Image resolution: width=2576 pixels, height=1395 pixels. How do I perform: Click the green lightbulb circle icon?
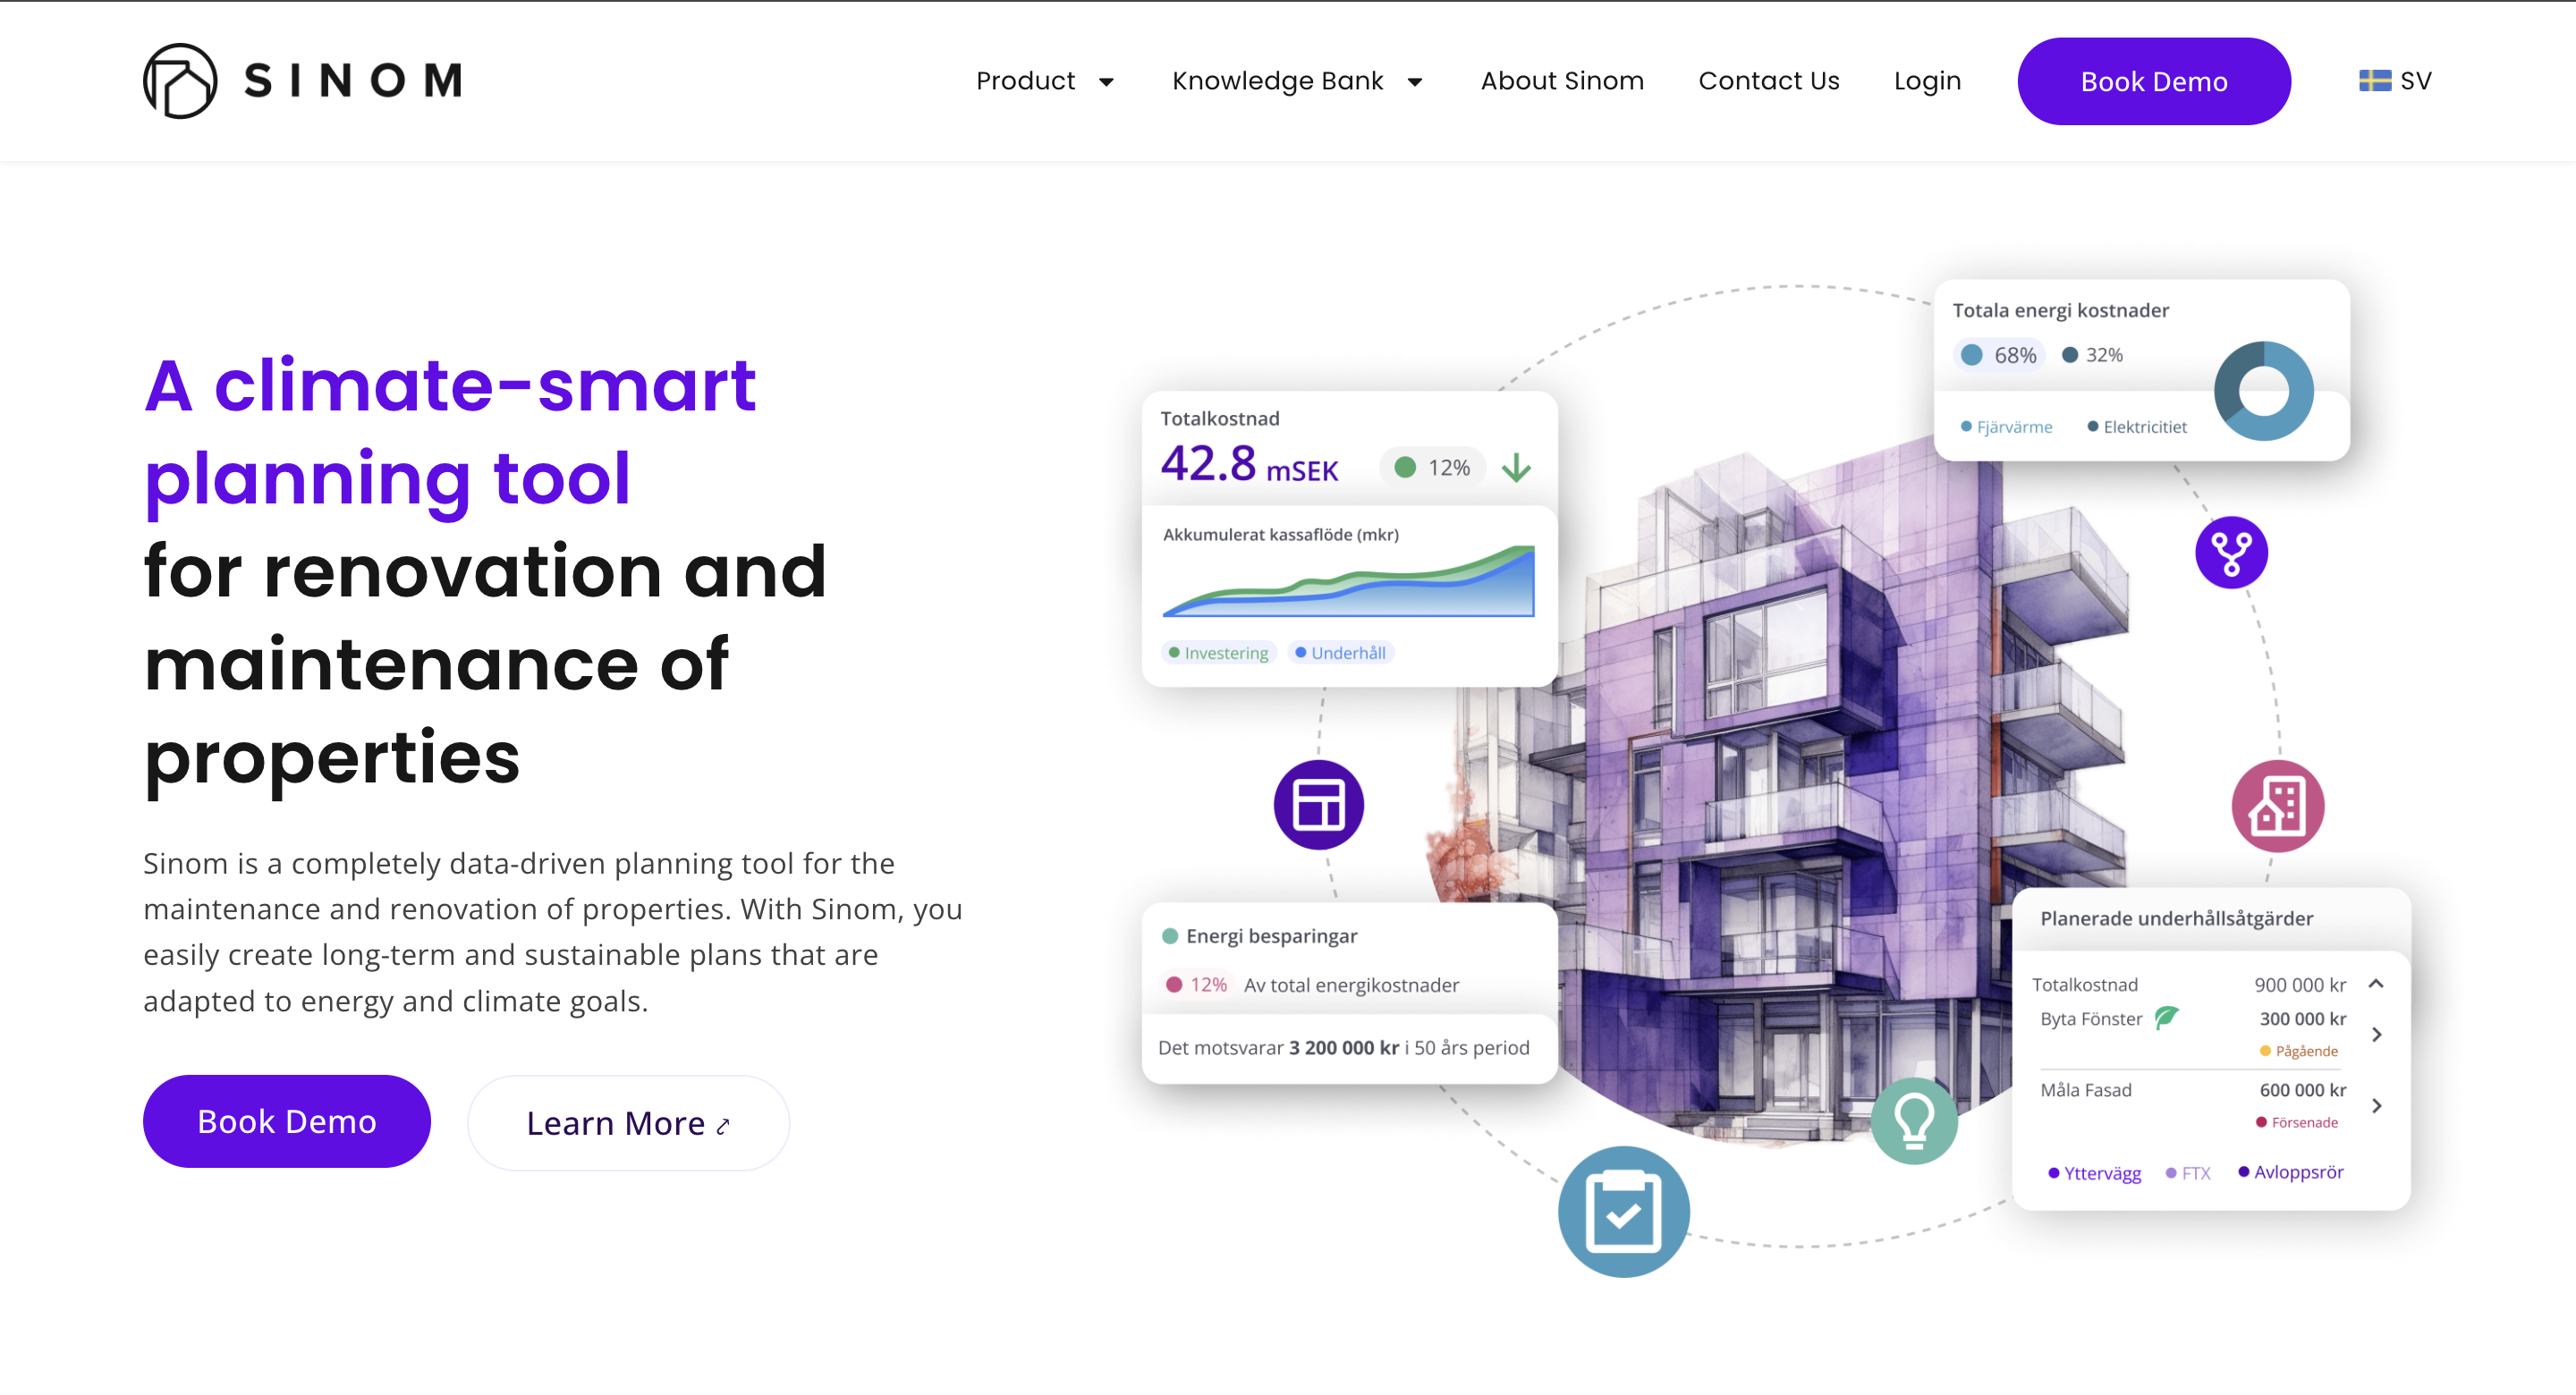[x=1913, y=1120]
